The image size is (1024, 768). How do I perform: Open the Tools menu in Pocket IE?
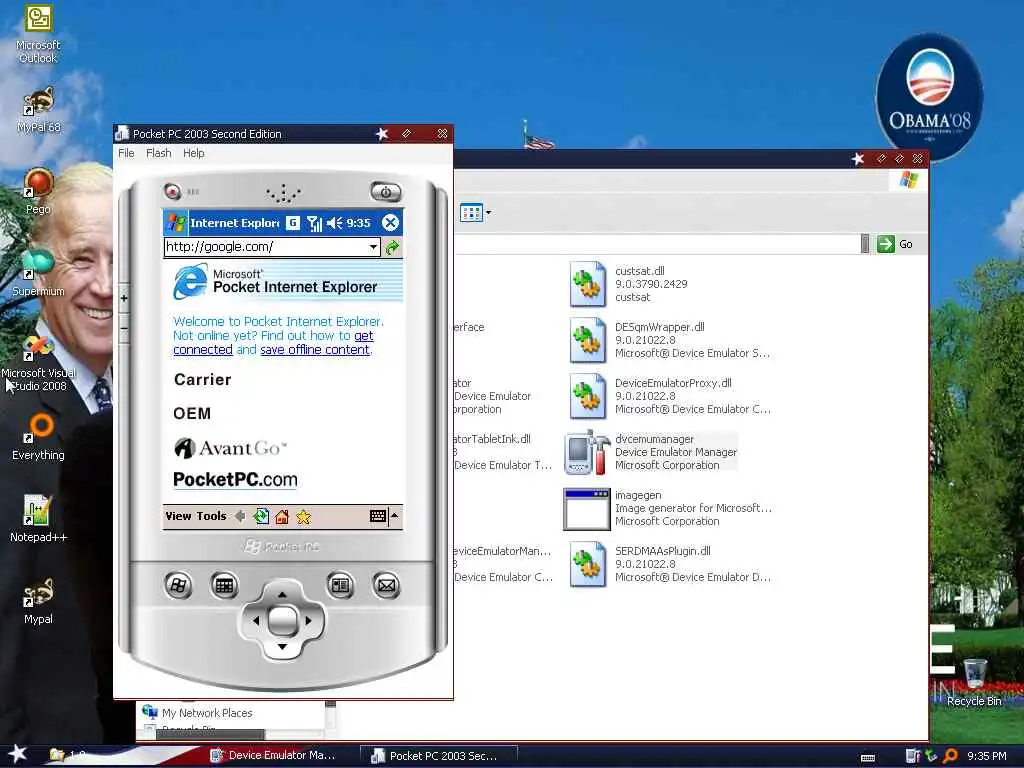coord(211,516)
